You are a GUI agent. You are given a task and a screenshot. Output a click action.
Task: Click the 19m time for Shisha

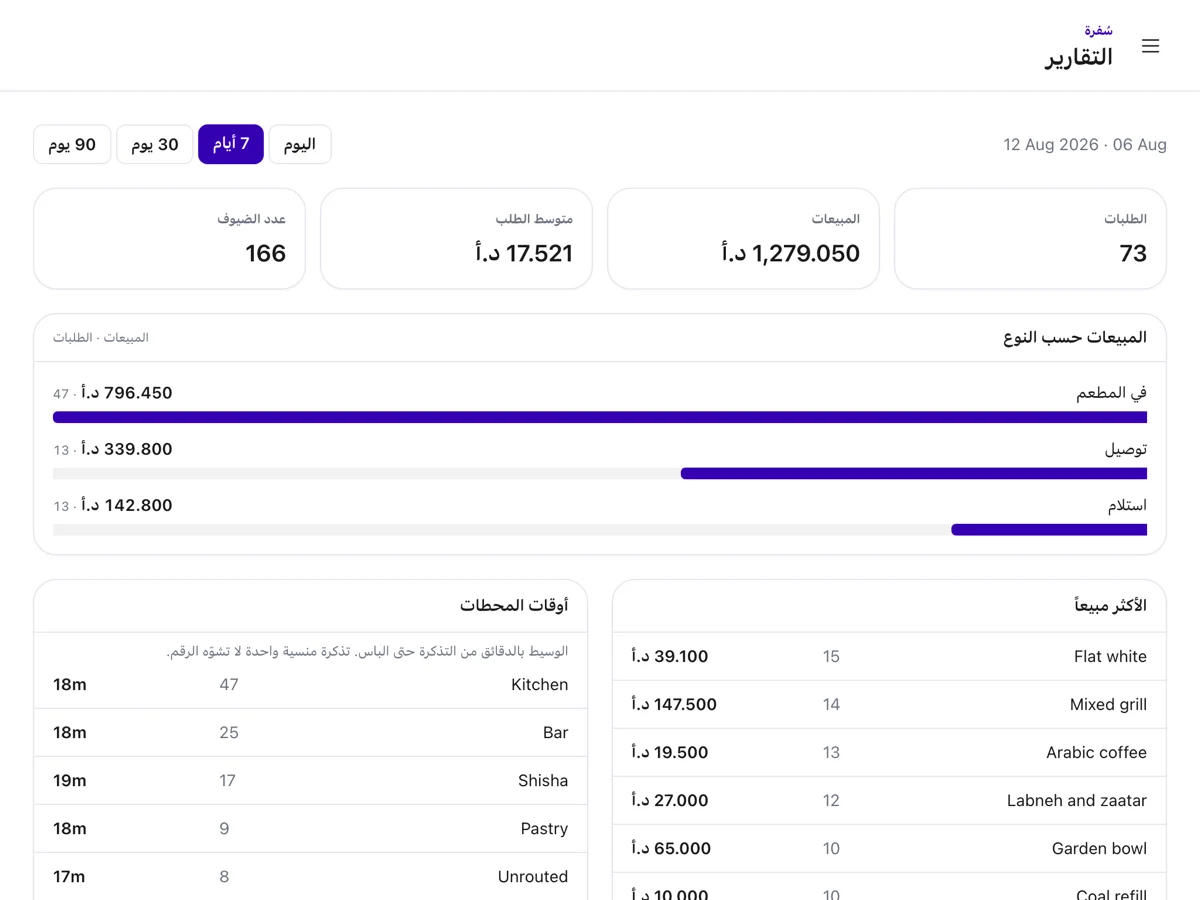click(x=70, y=781)
